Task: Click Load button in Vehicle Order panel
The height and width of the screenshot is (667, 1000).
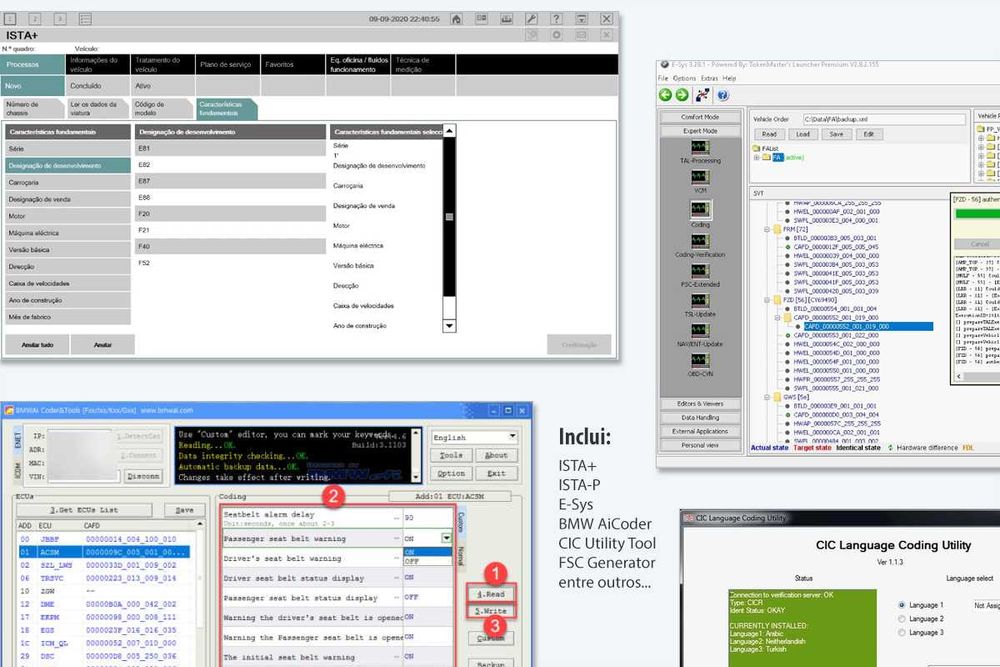Action: (803, 134)
